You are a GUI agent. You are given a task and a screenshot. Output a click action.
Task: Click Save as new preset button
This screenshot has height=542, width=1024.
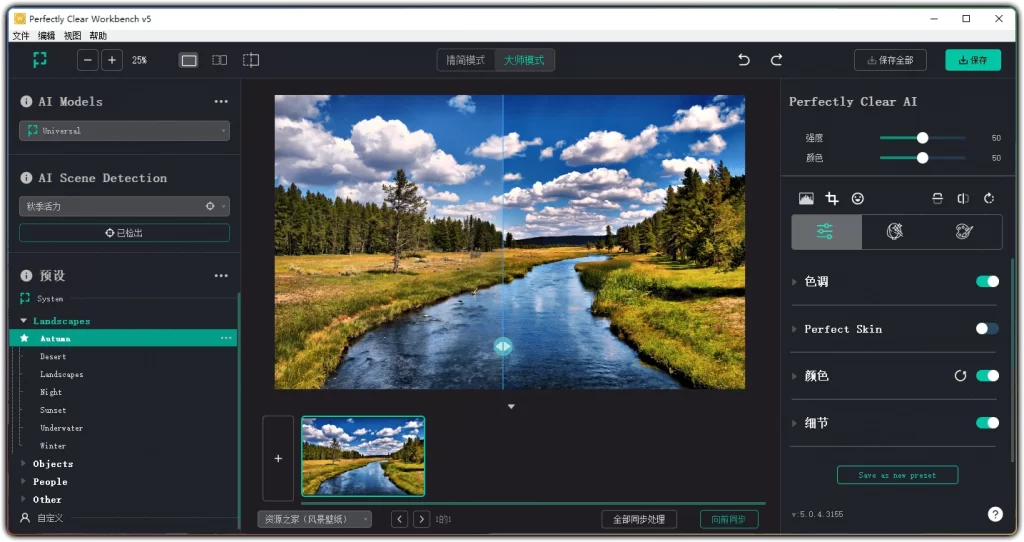(x=897, y=475)
